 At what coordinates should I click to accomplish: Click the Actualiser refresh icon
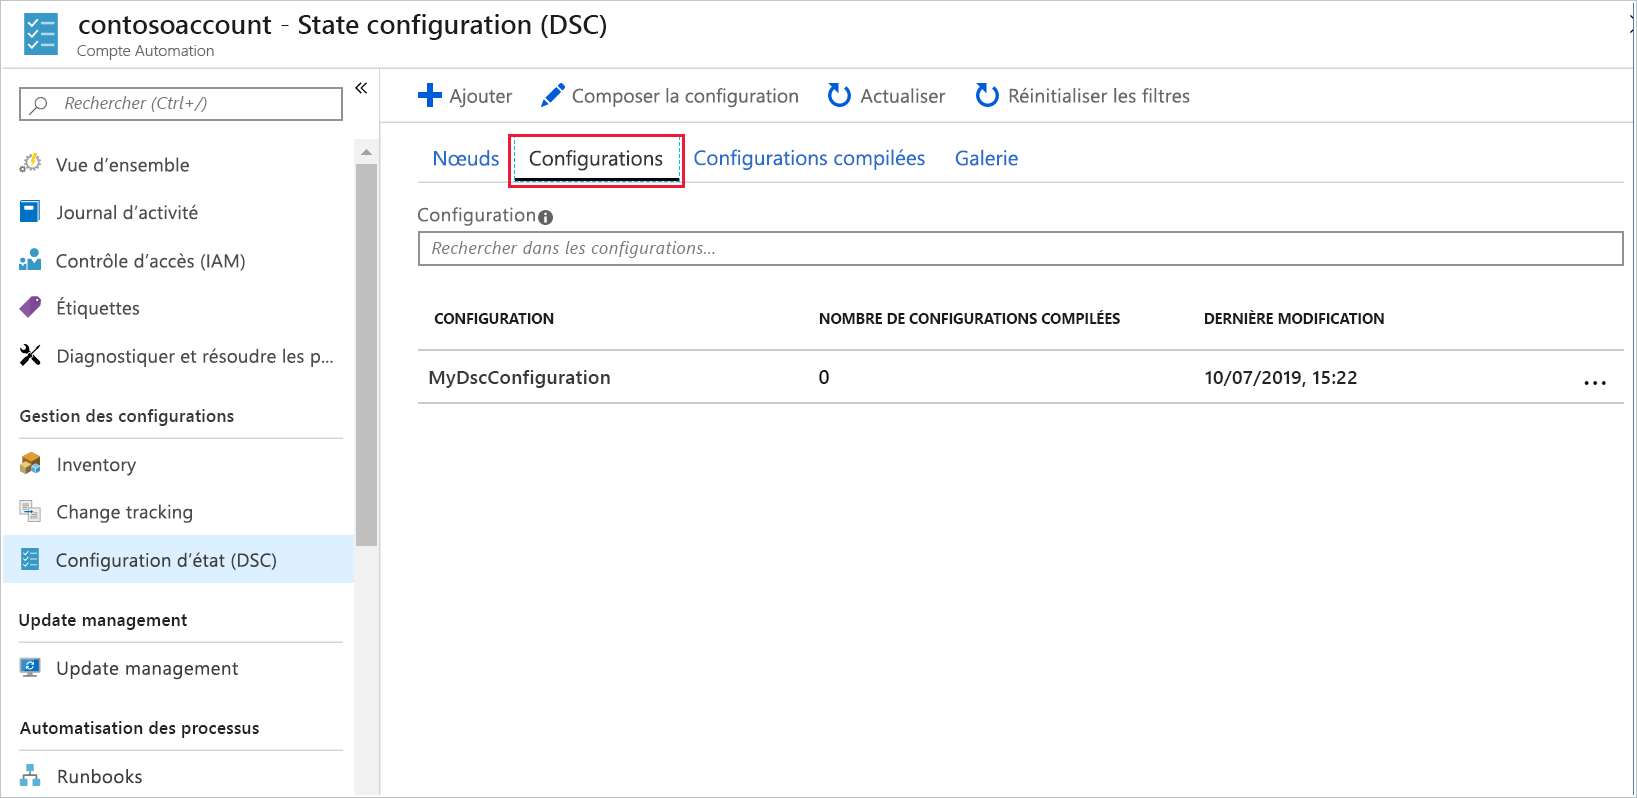[x=840, y=95]
